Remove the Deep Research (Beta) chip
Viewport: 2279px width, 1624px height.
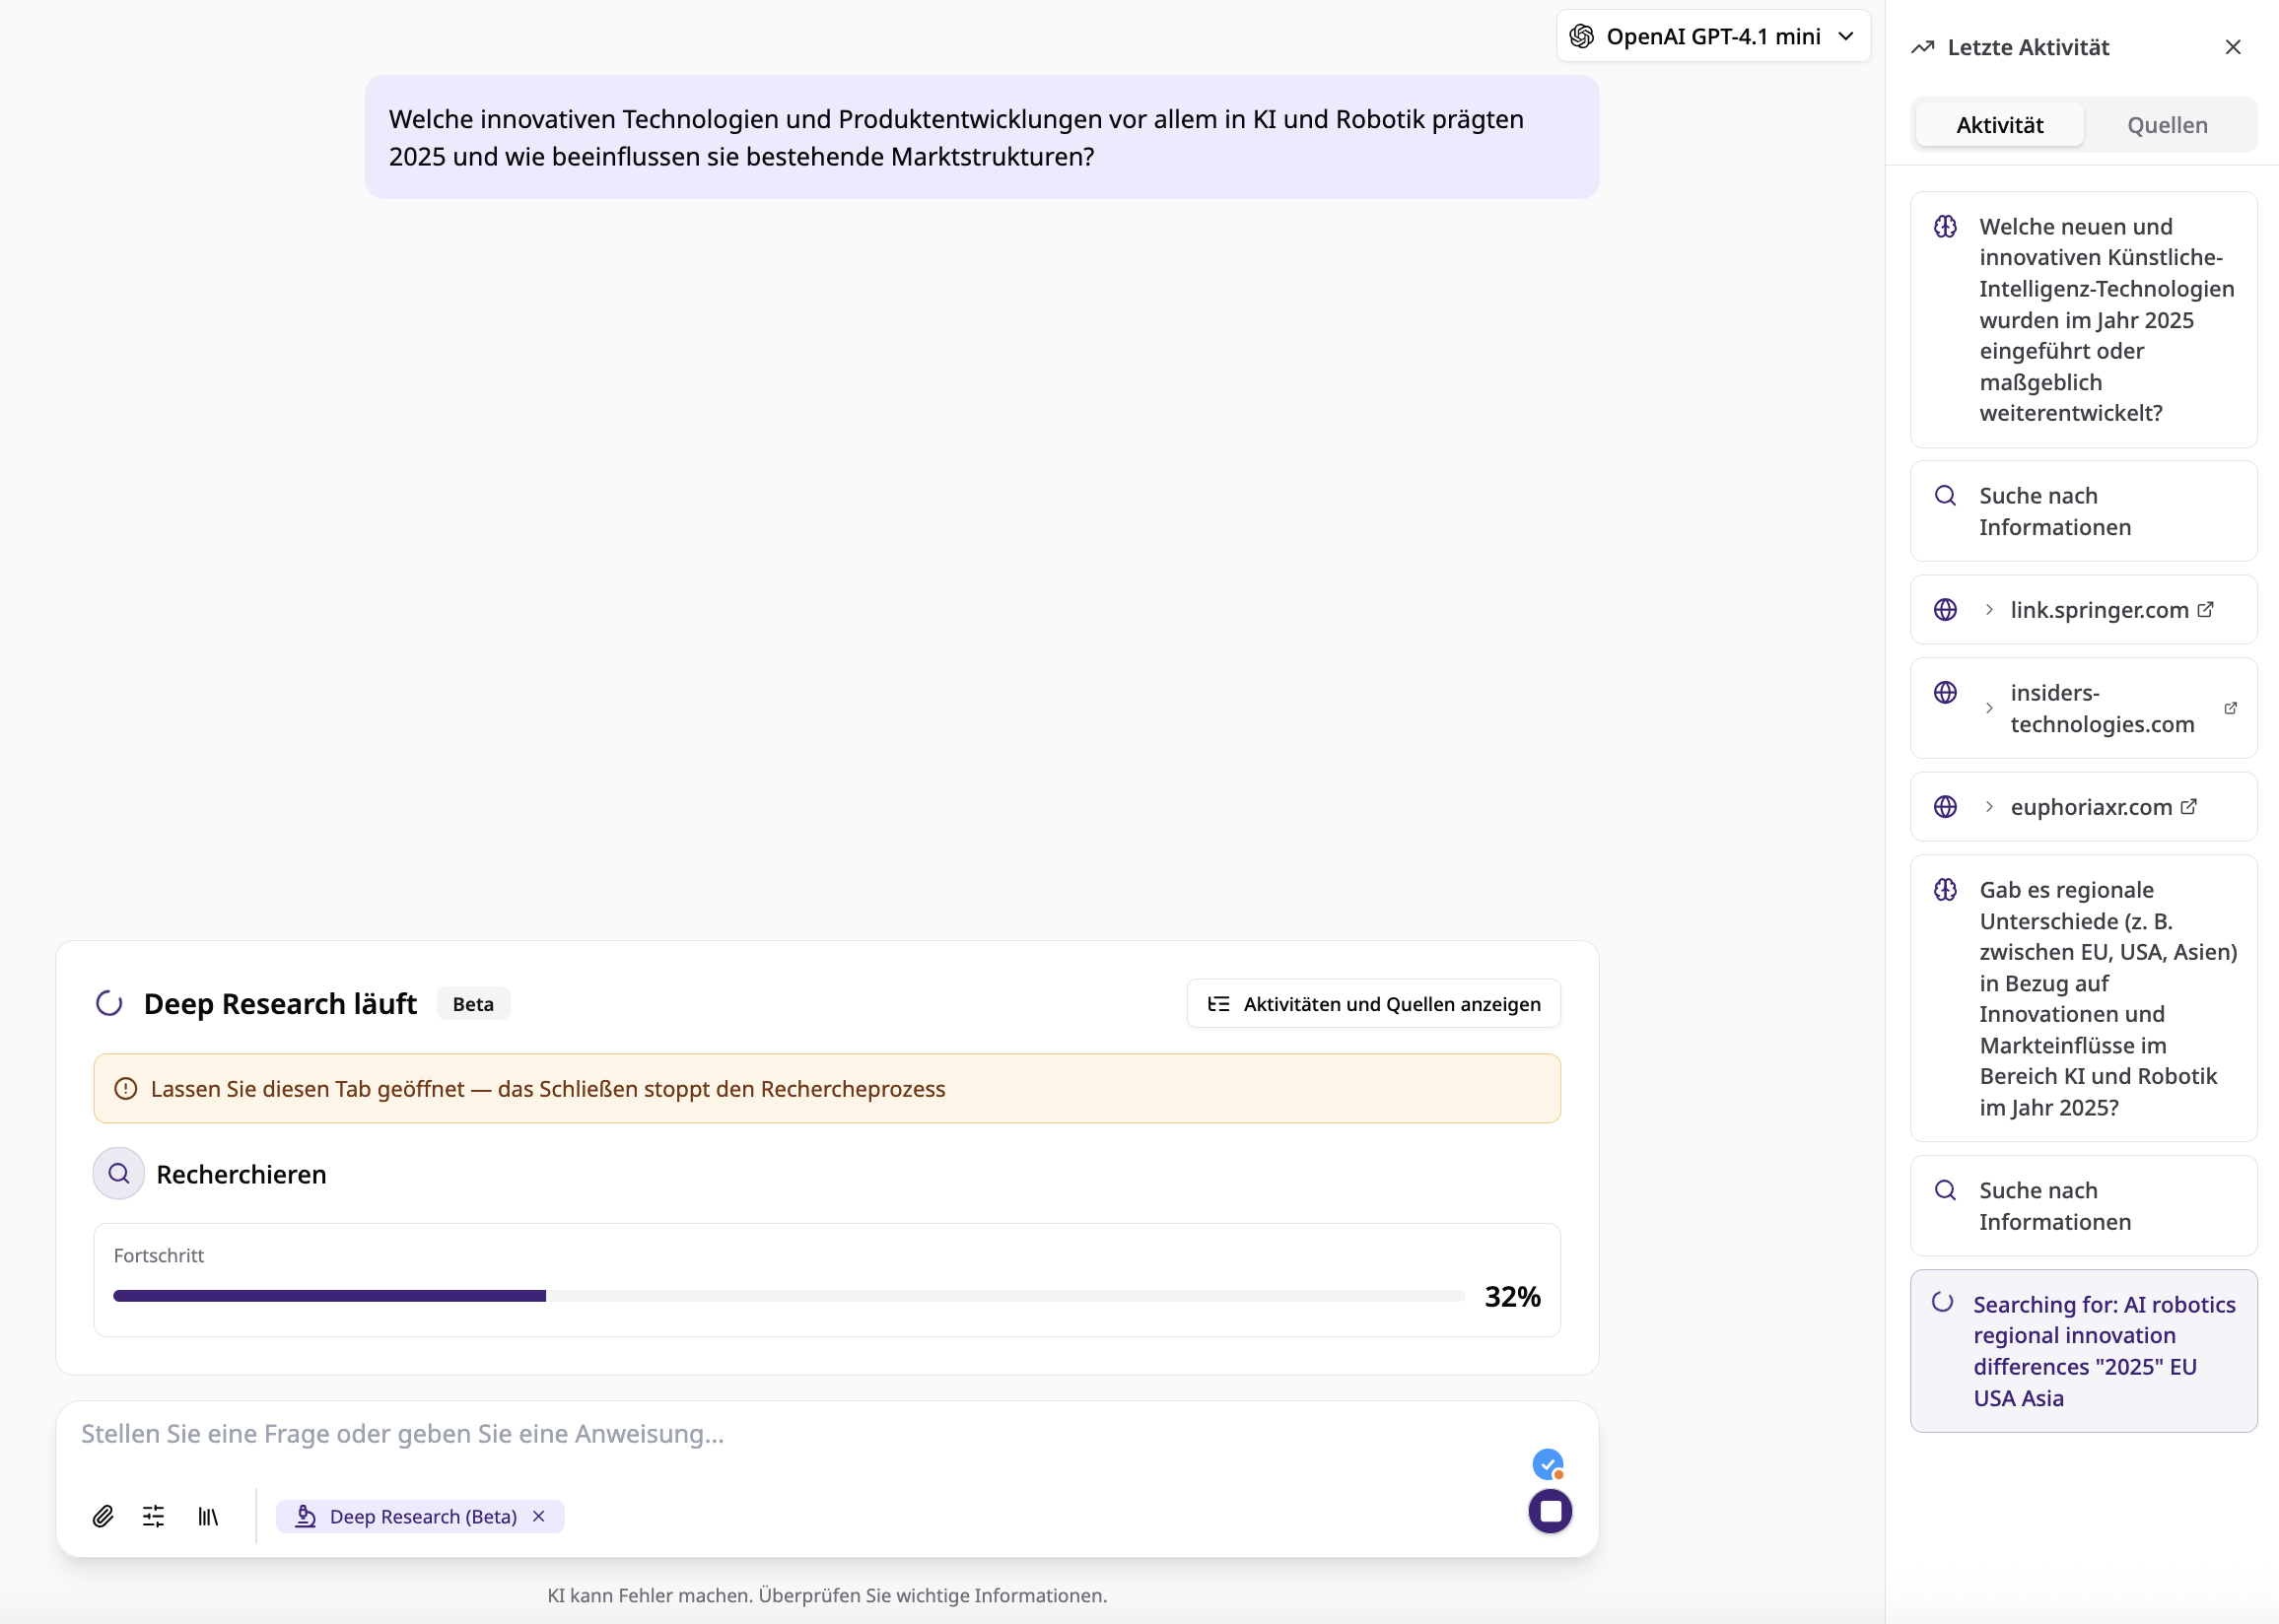(x=539, y=1516)
